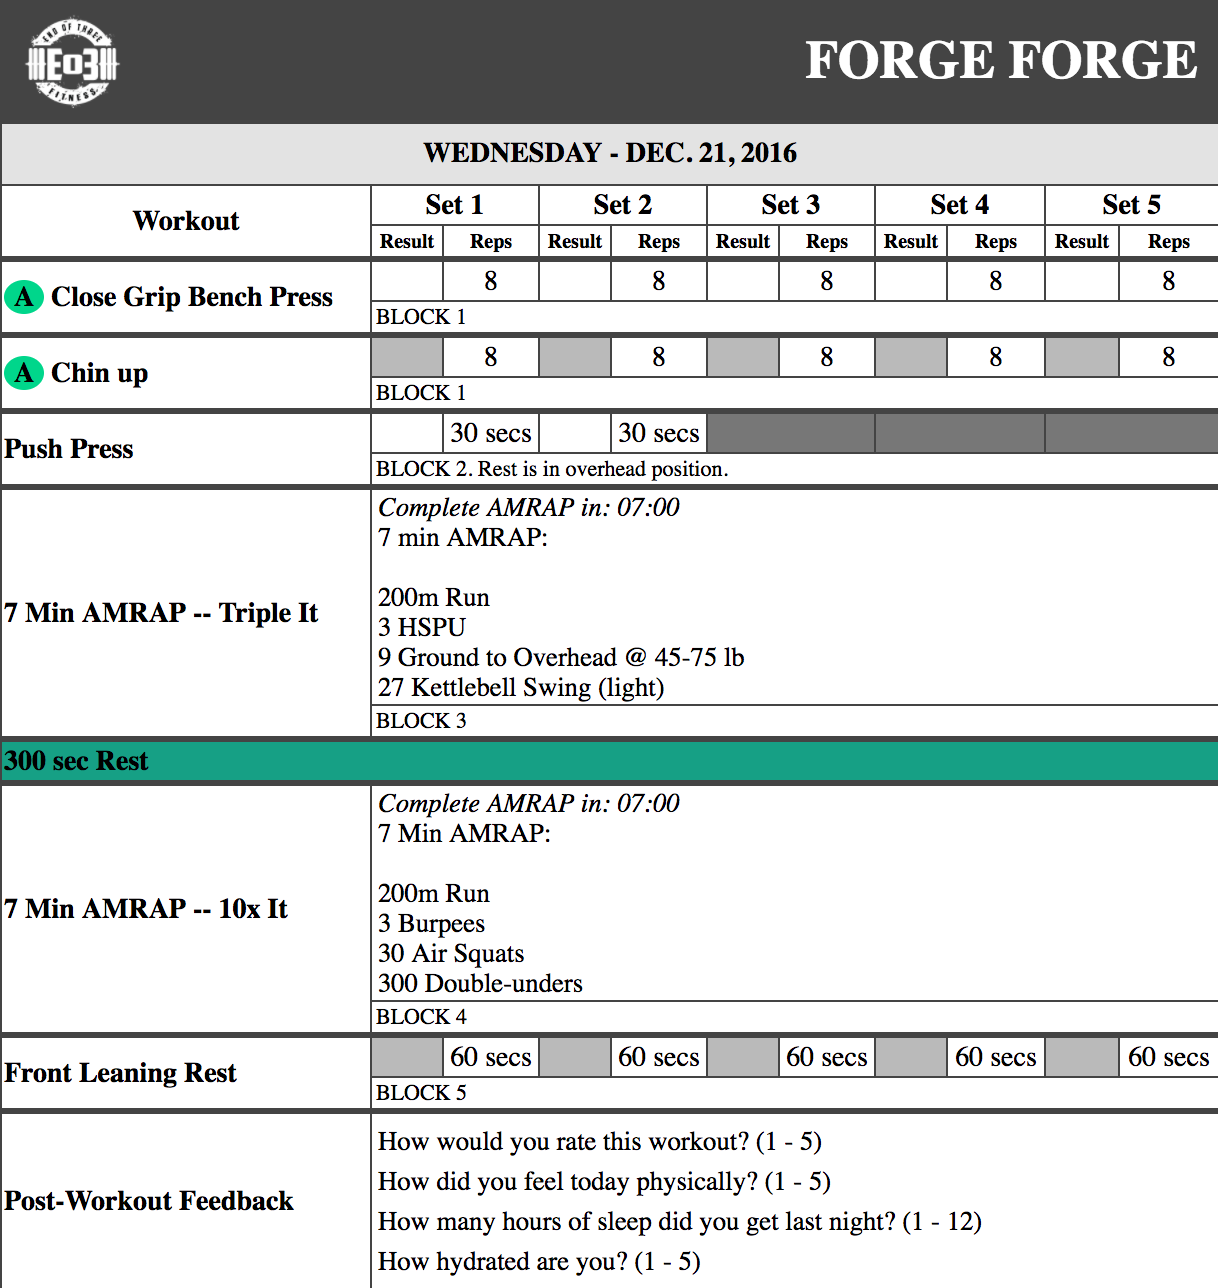The width and height of the screenshot is (1218, 1288).
Task: Click the Set 5 result field for Close Grip Bench Press
Action: 1082,281
